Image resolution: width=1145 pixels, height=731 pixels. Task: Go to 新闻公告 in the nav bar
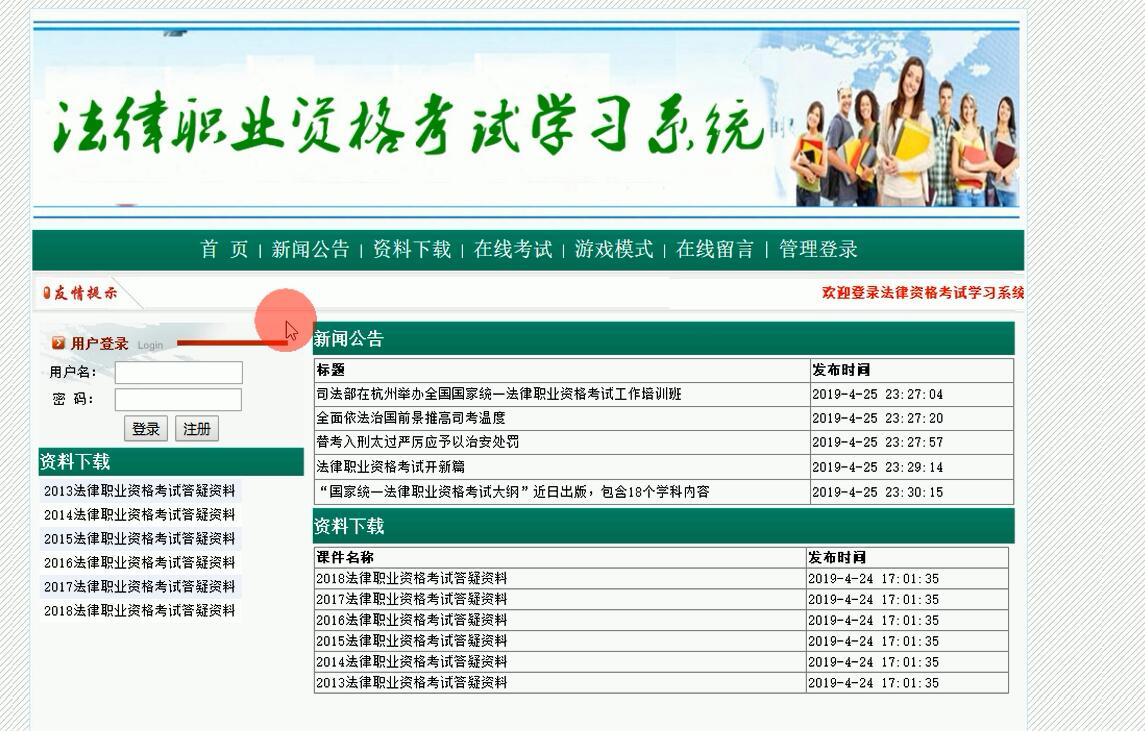point(310,250)
